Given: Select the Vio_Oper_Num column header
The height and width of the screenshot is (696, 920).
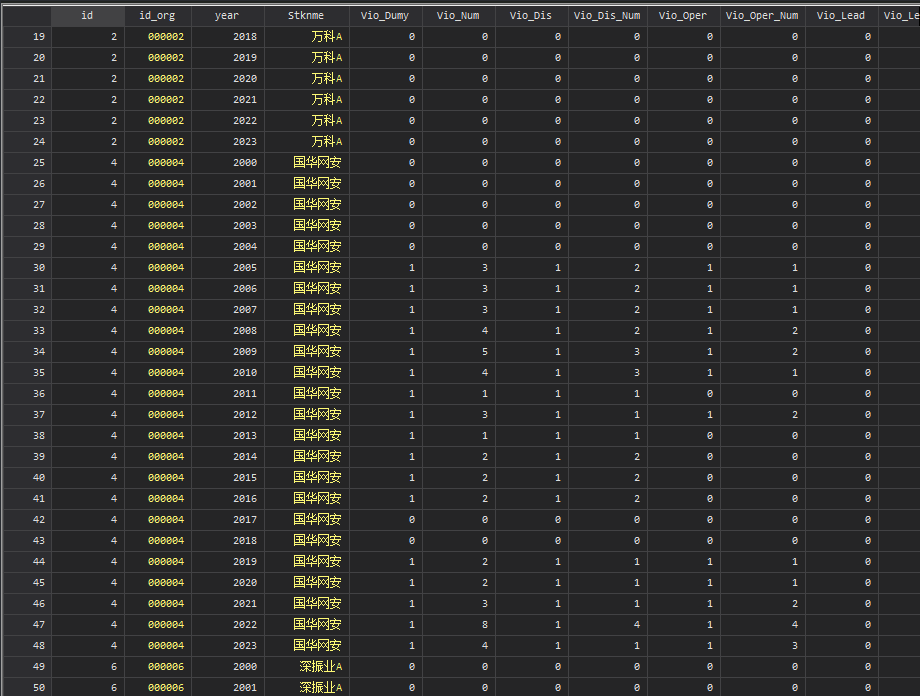Looking at the screenshot, I should 761,16.
